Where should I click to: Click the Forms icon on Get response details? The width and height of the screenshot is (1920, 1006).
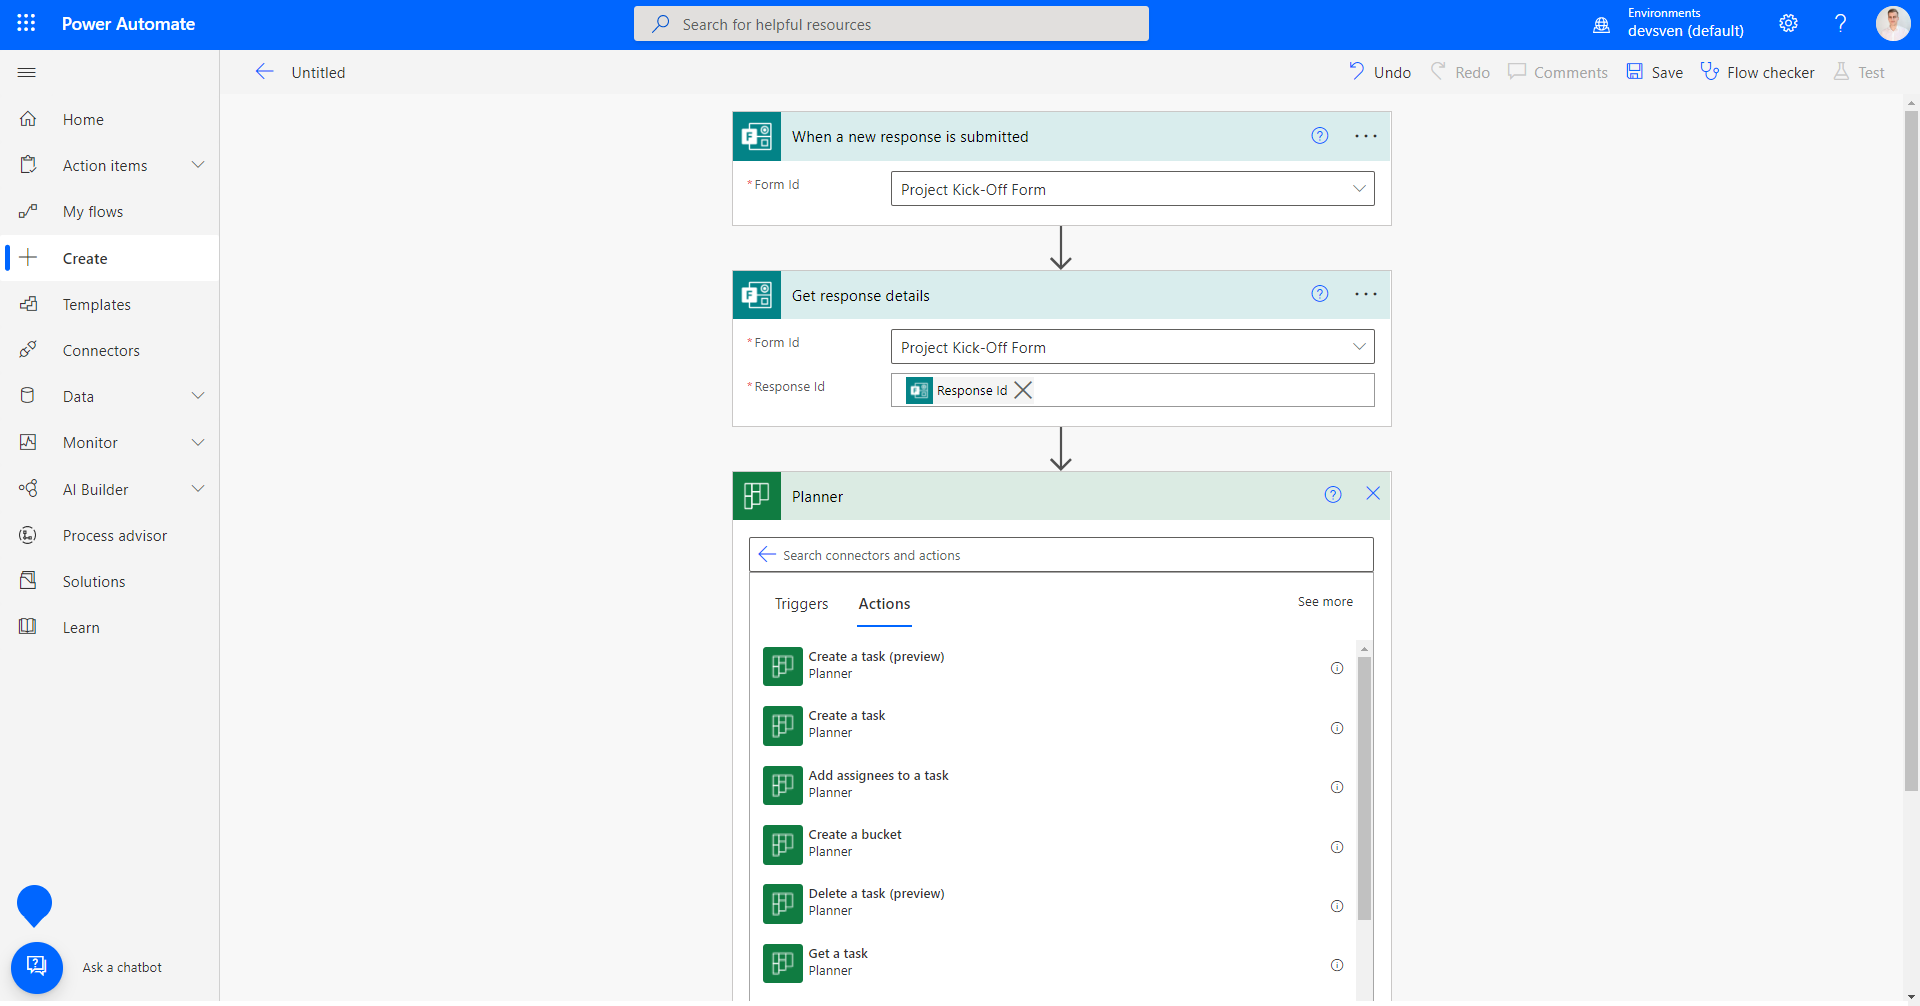pyautogui.click(x=757, y=295)
